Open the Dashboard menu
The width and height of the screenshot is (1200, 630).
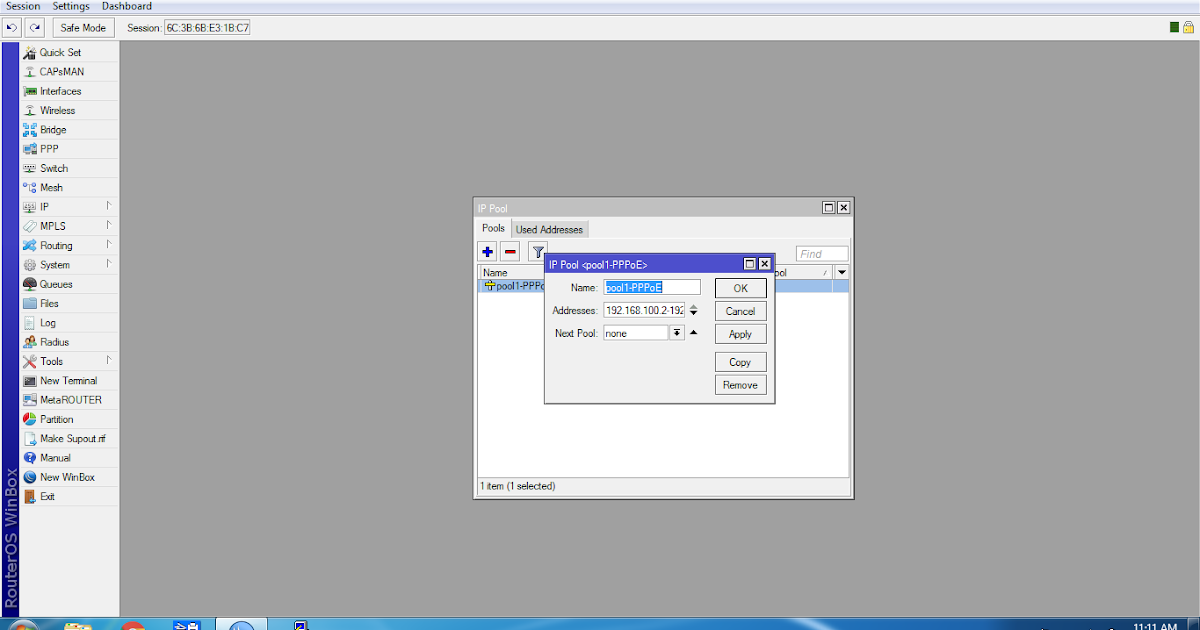(127, 6)
